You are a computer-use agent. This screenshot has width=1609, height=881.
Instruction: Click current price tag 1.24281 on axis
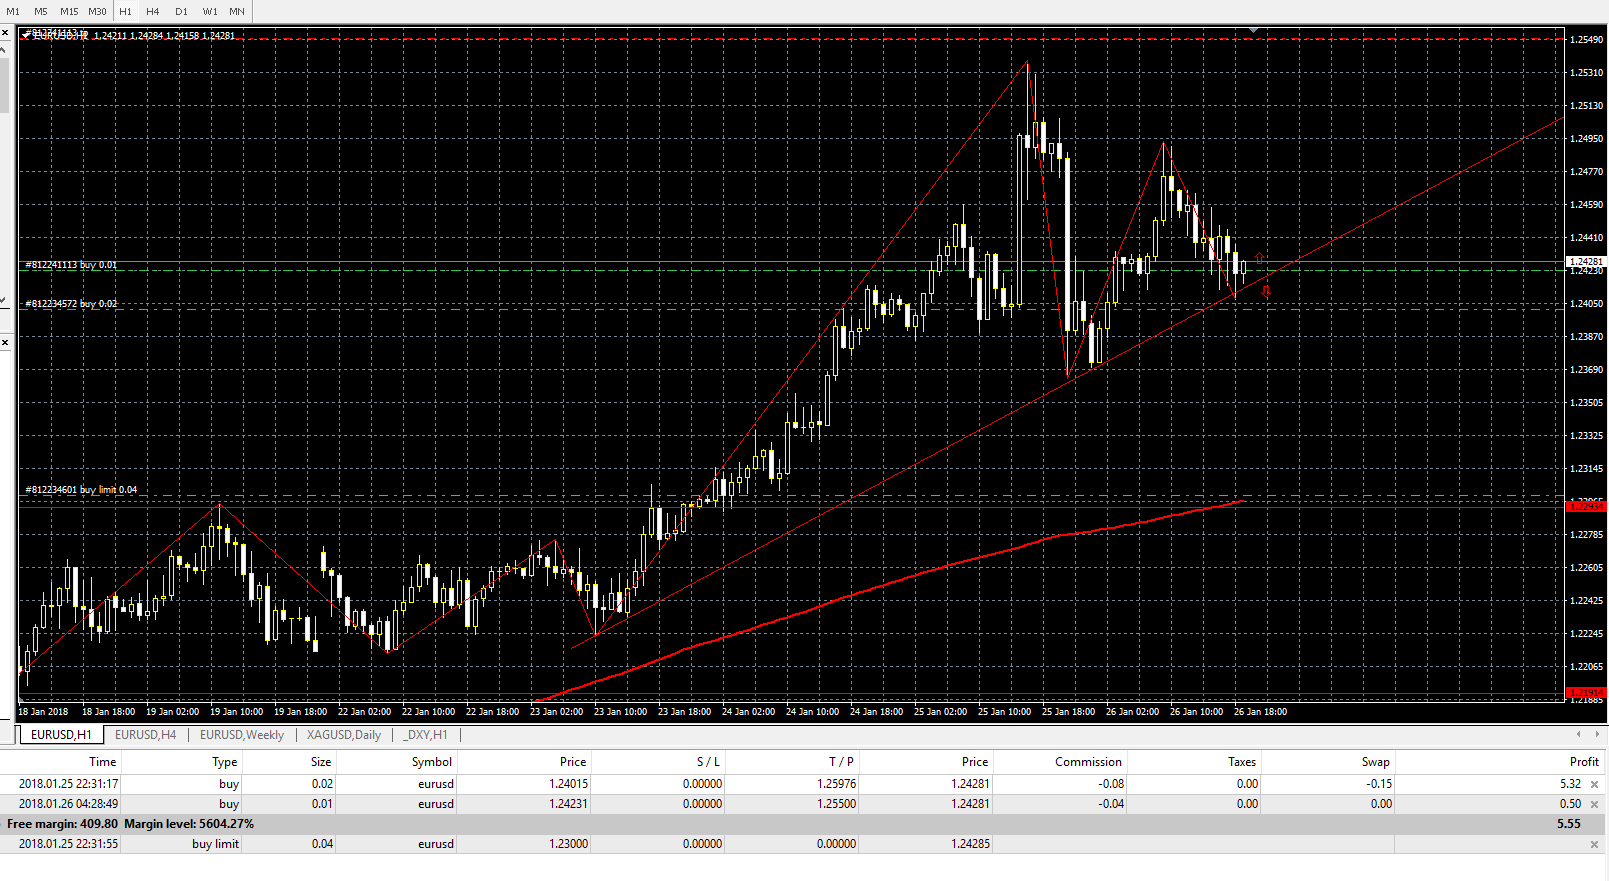point(1586,262)
